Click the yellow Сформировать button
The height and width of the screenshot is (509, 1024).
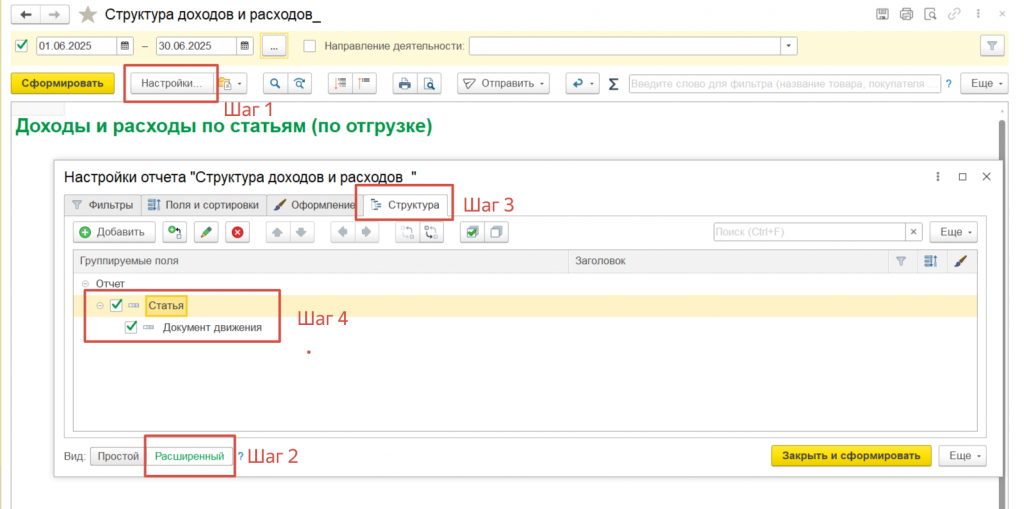[63, 84]
